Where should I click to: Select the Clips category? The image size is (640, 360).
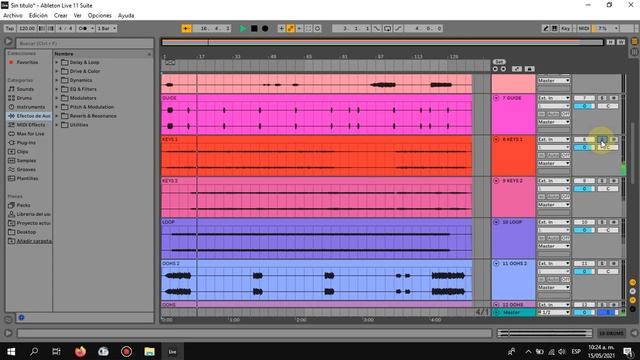22,152
